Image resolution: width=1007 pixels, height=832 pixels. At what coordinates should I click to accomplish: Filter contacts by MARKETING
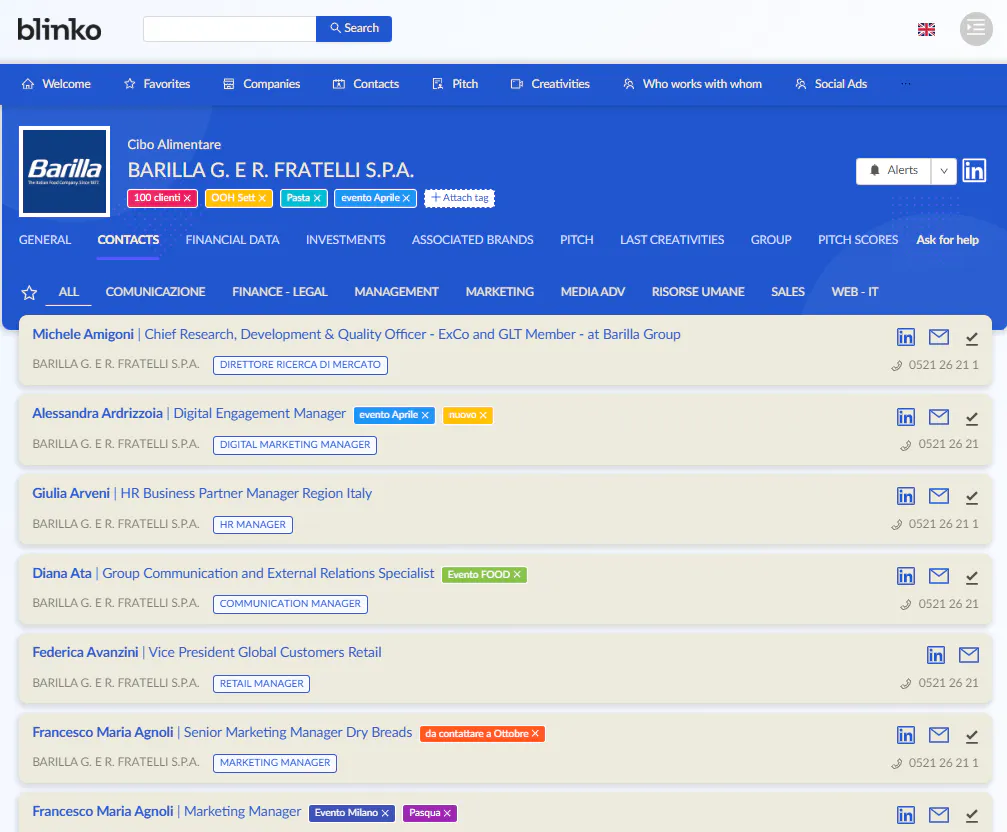point(500,291)
